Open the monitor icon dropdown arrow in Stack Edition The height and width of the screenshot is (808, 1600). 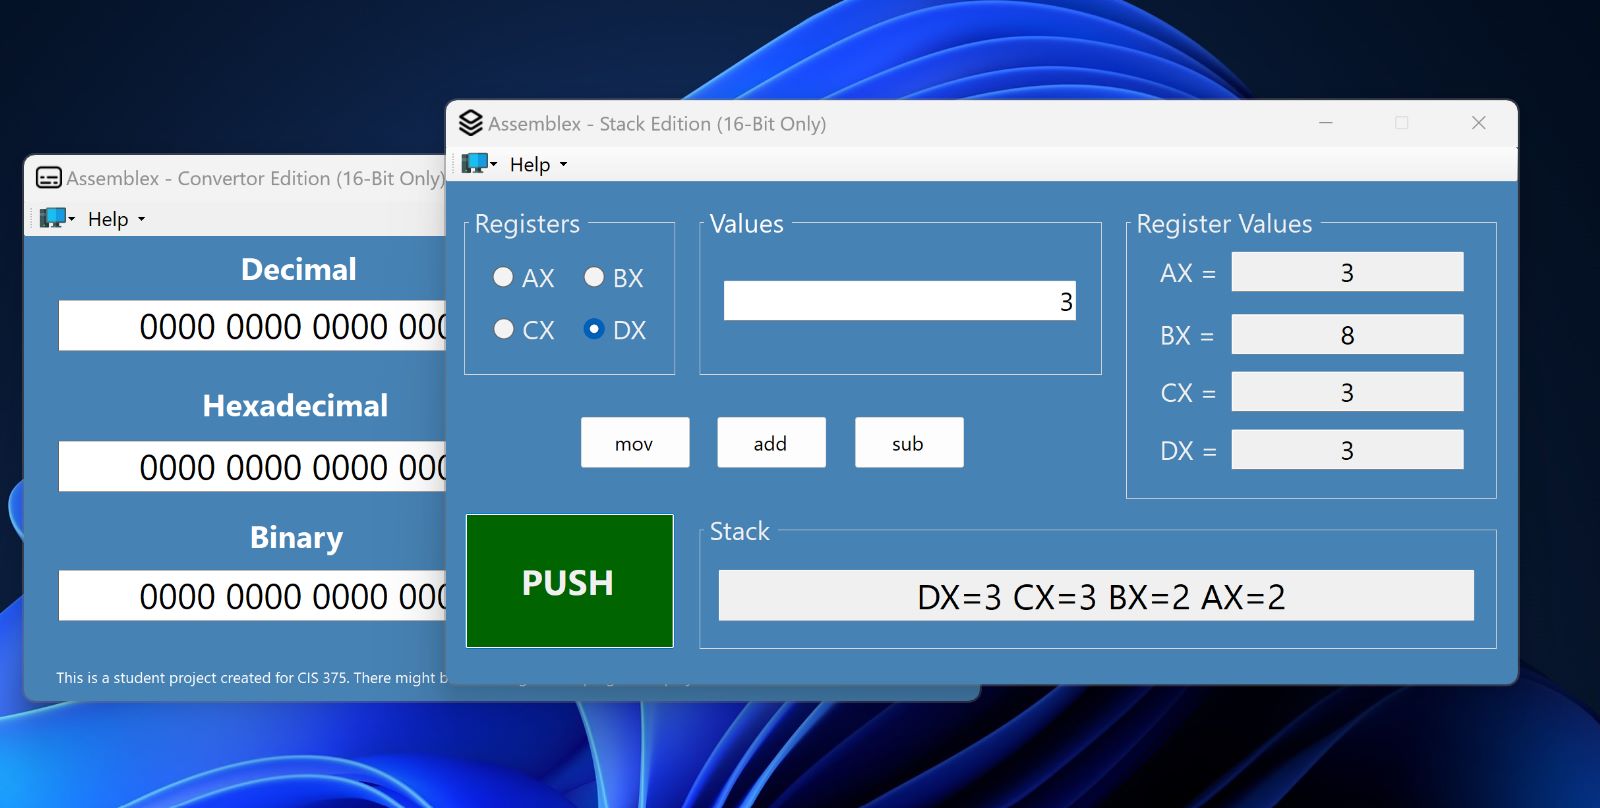[x=493, y=164]
